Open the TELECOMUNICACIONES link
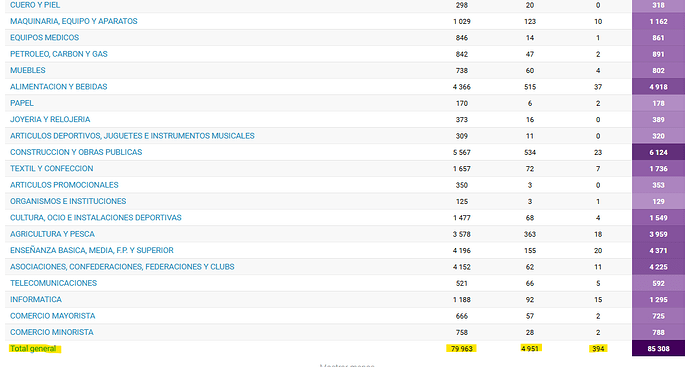Image resolution: width=690 pixels, height=367 pixels. pos(53,283)
